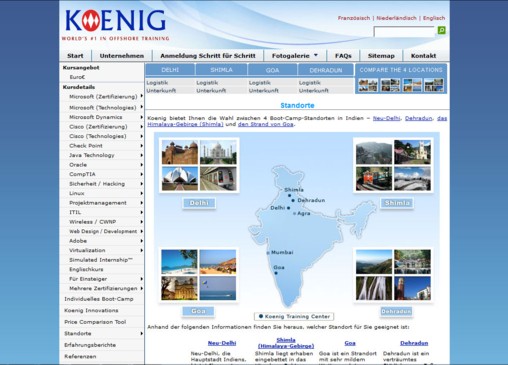Image resolution: width=508 pixels, height=365 pixels.
Task: Open Adobe sidebar item
Action: click(78, 241)
